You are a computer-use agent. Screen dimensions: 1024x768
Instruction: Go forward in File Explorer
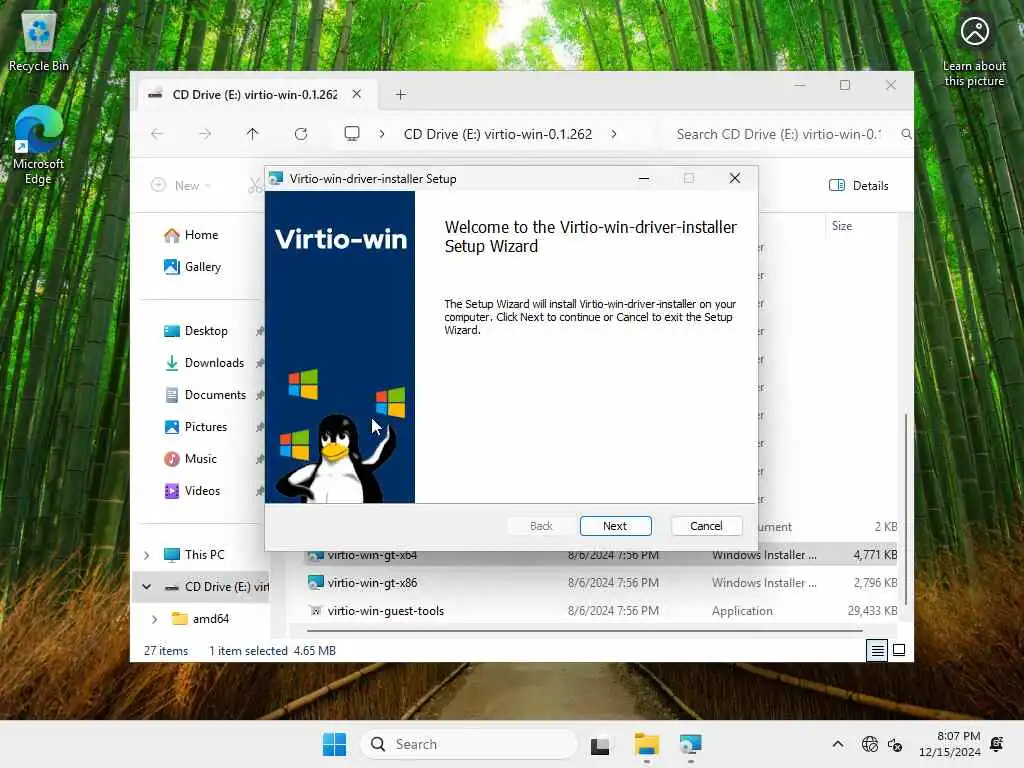coord(205,134)
